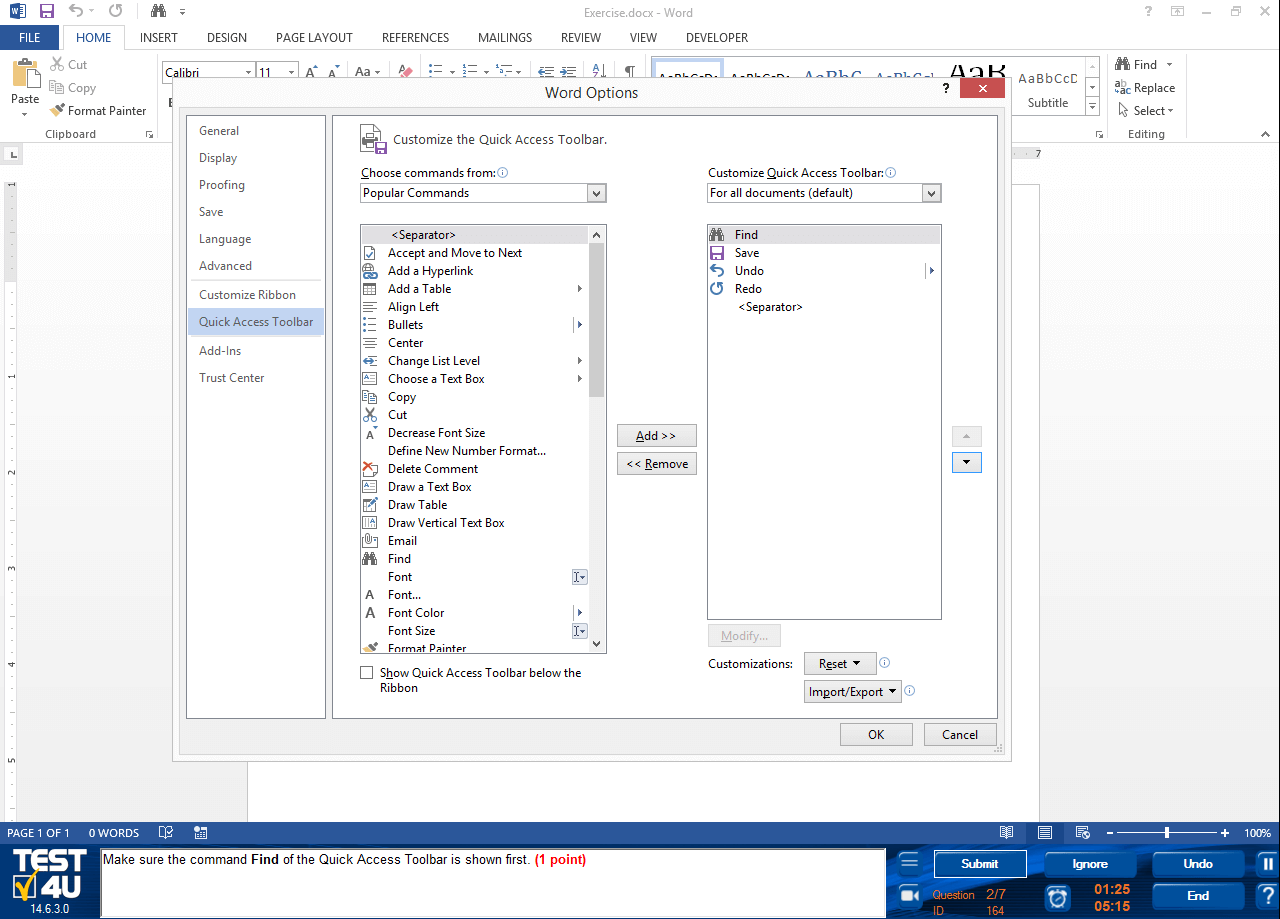Click the Save icon in the title bar toolbar
This screenshot has width=1280, height=919.
pyautogui.click(x=47, y=12)
